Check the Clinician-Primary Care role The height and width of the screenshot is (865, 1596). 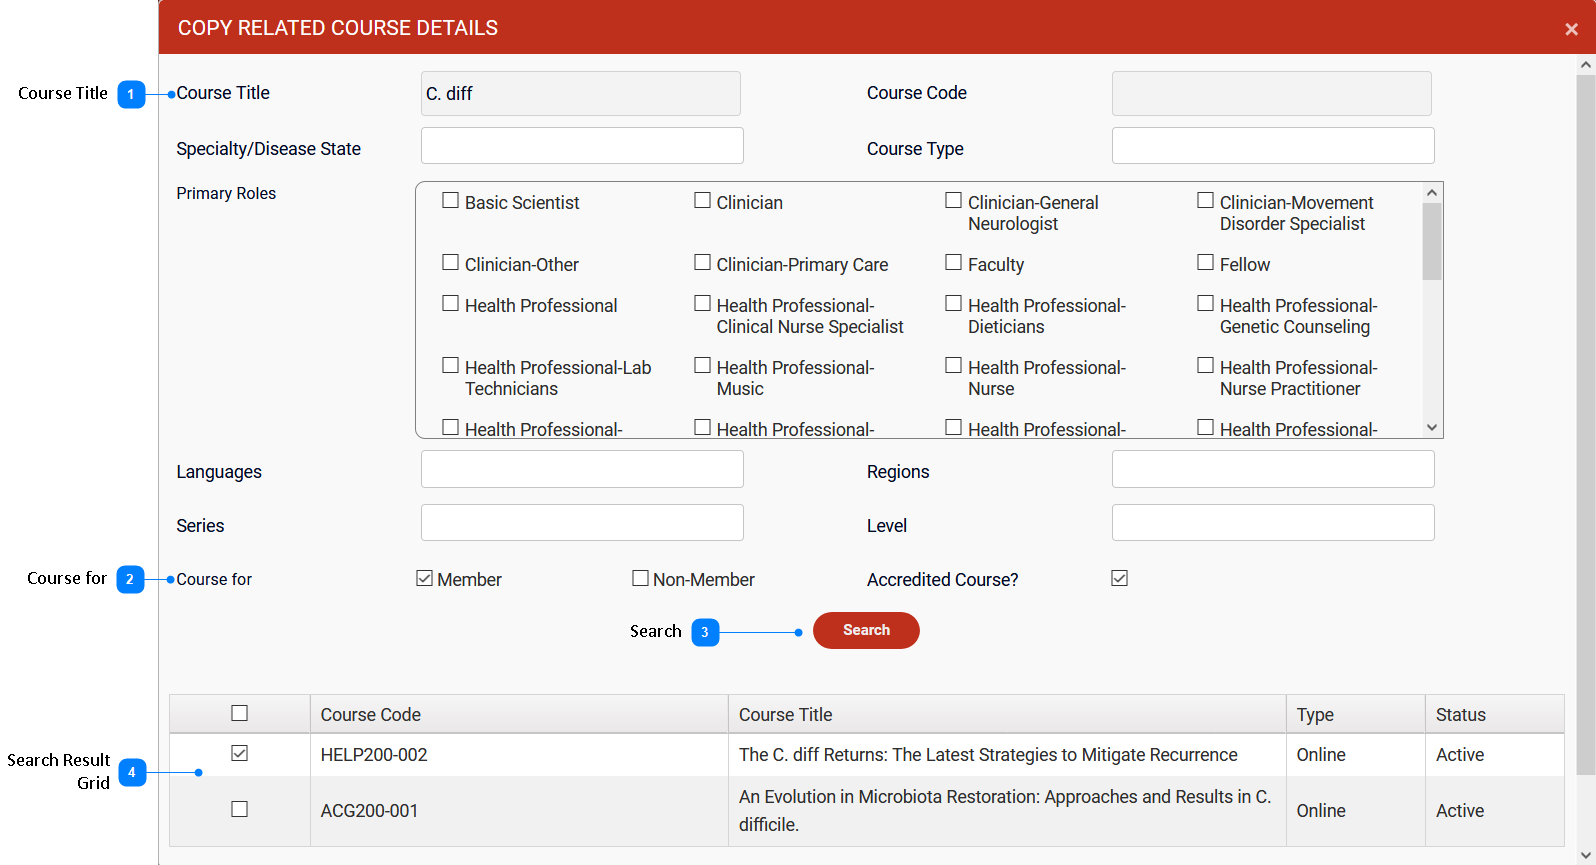(x=703, y=263)
